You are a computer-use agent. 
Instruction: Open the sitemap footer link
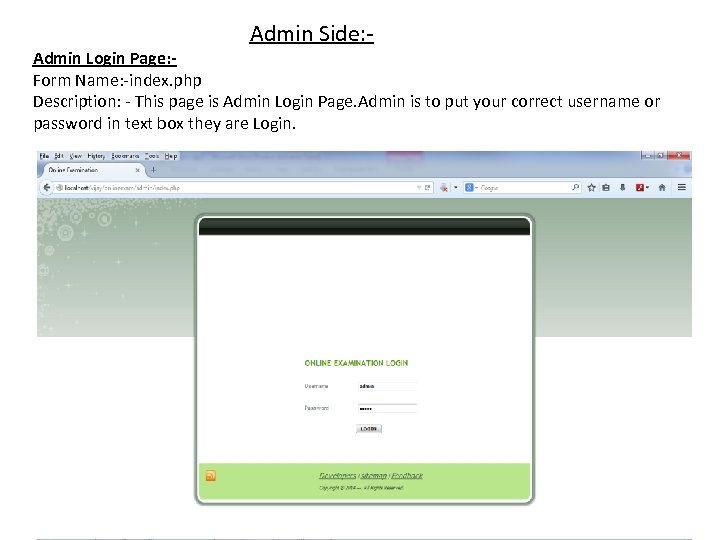(x=374, y=476)
